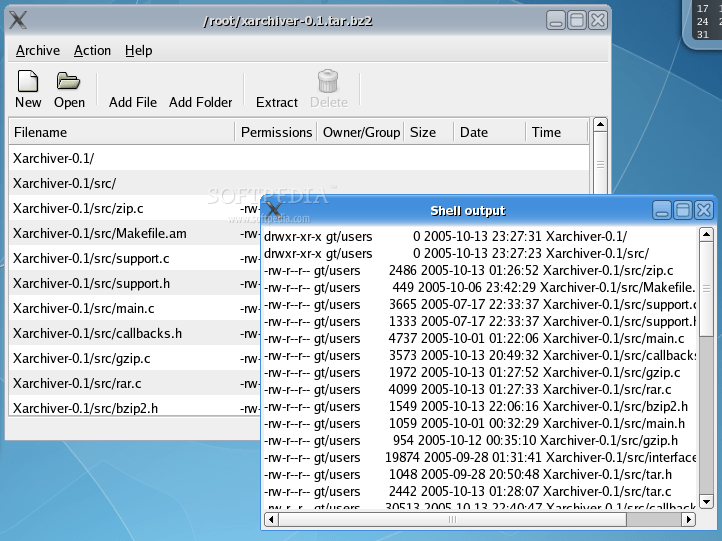Click the shell output line with size 3665

480,304
